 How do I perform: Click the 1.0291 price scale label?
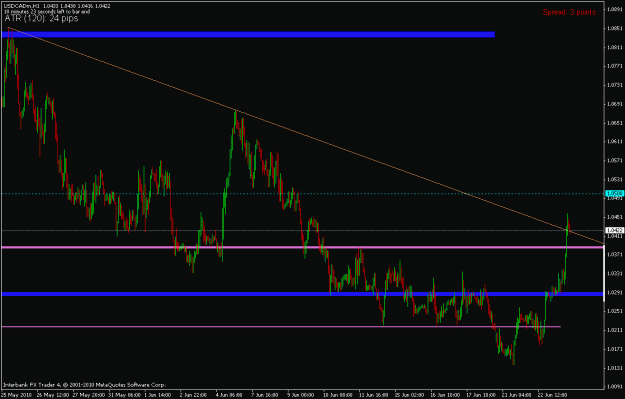coord(615,292)
